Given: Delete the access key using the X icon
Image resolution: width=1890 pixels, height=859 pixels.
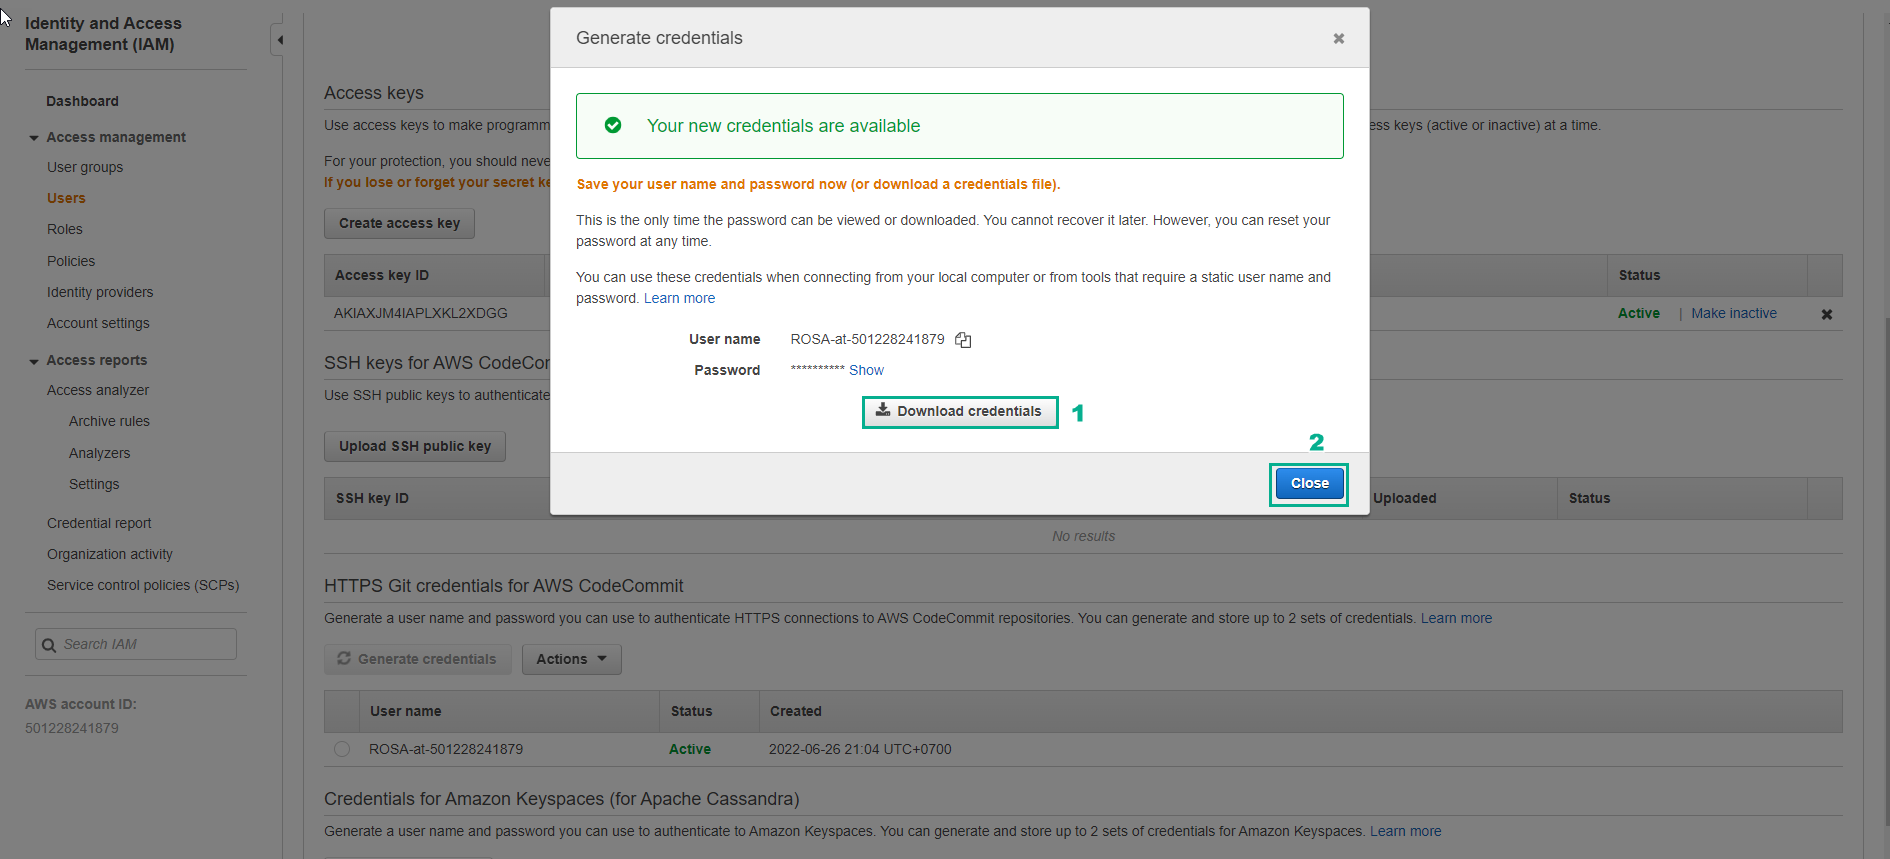Looking at the screenshot, I should [1826, 314].
